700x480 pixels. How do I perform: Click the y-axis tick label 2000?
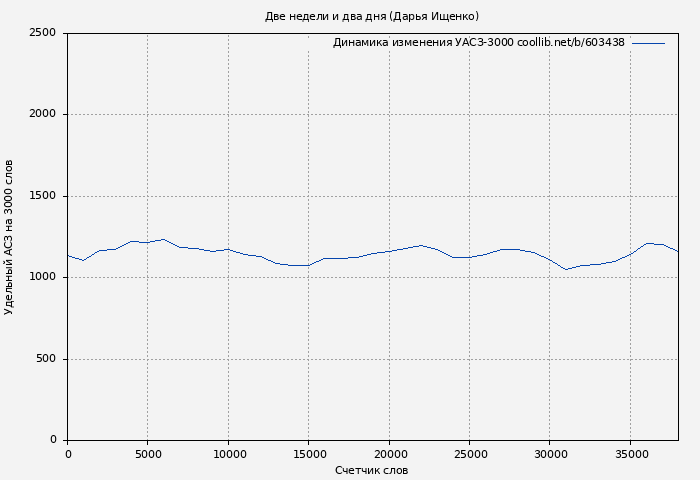[42, 114]
